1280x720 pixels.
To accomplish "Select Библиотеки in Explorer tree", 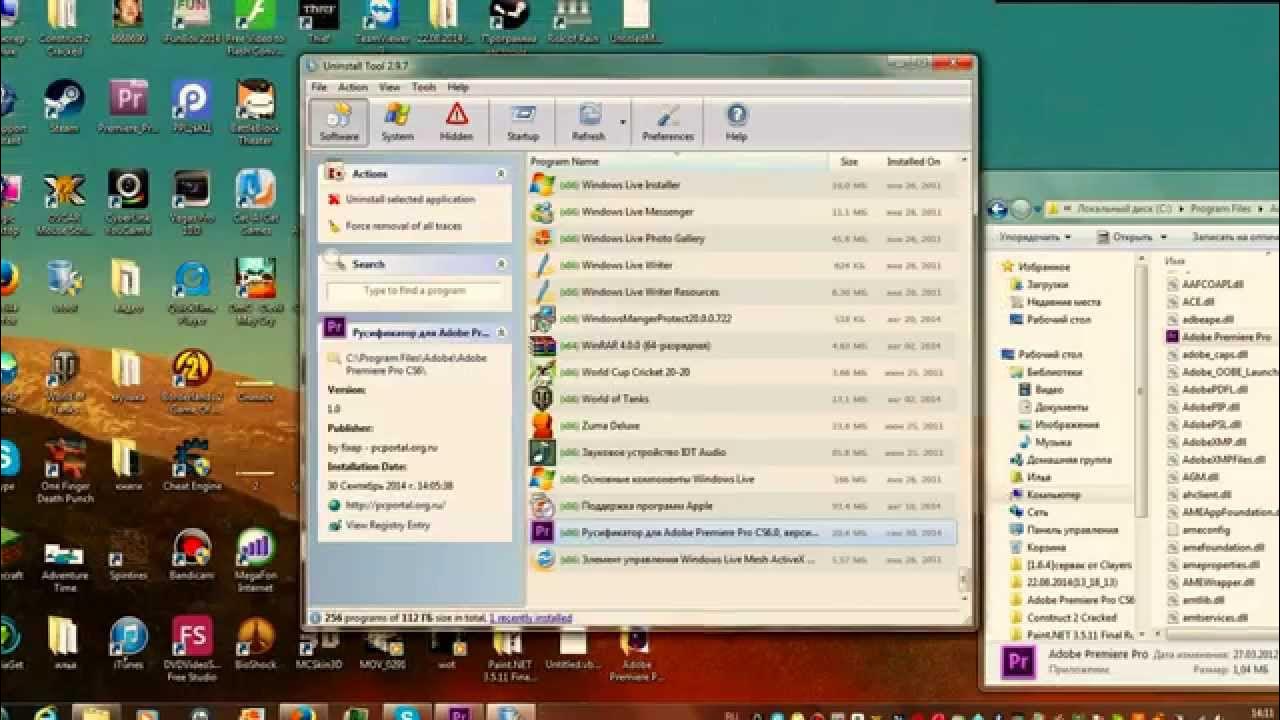I will click(1046, 372).
